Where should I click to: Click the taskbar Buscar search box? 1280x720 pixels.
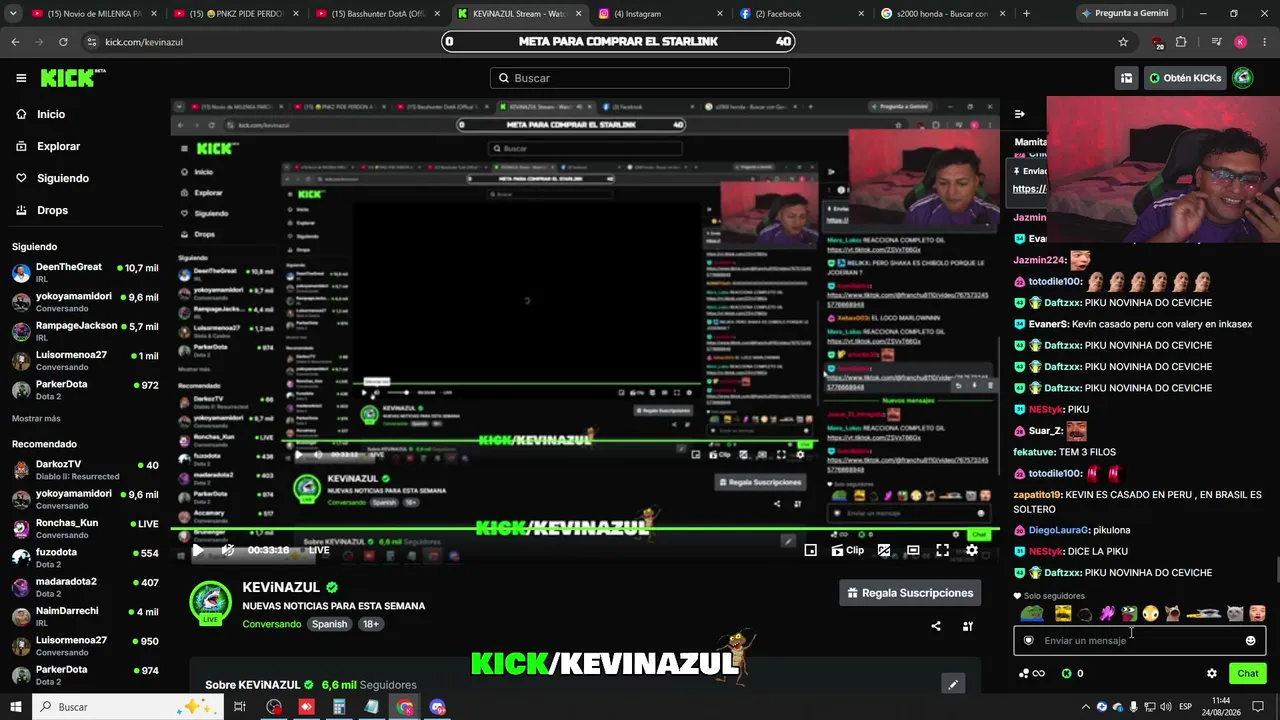(x=130, y=707)
